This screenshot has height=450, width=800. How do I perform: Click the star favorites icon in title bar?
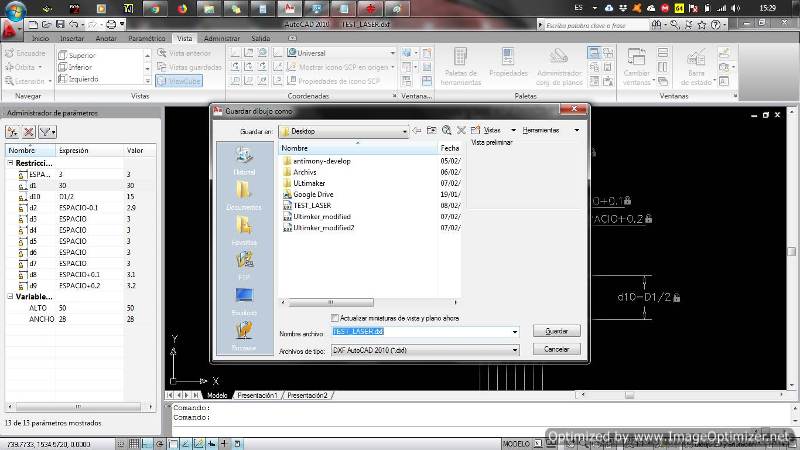[x=702, y=24]
